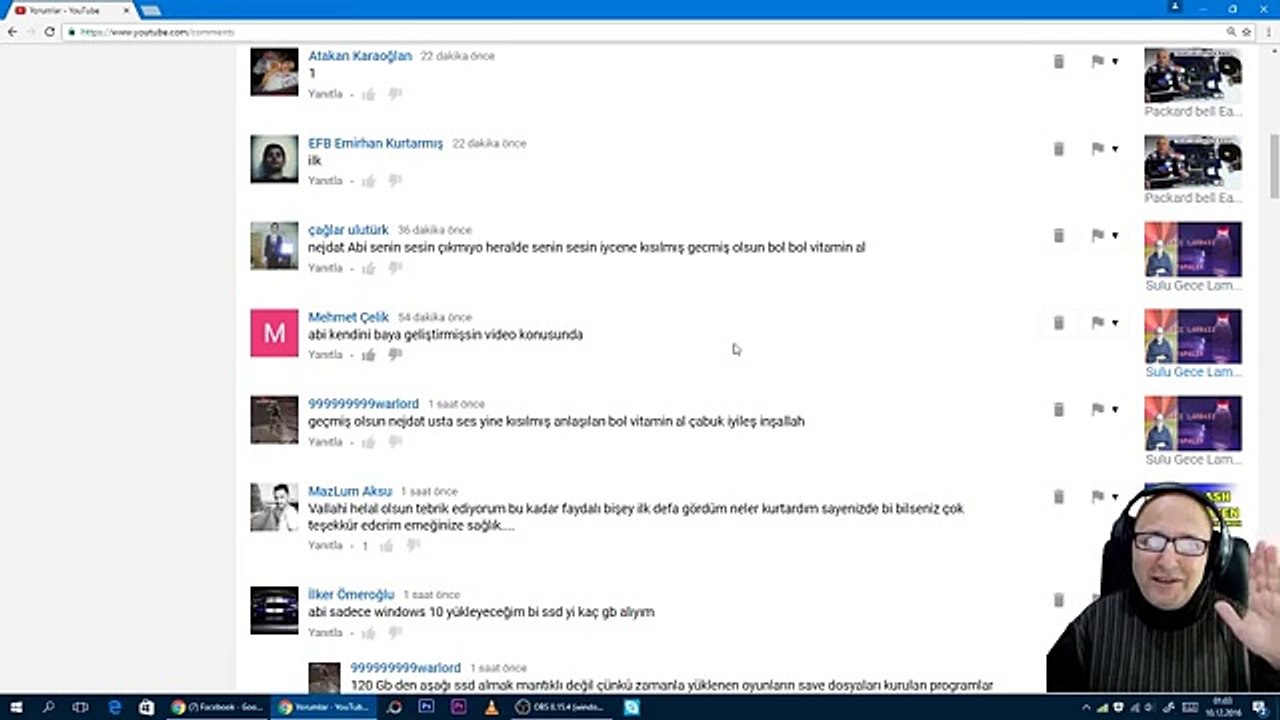Open flag dropdown on 999999999warlord's comment
This screenshot has width=1280, height=720.
pyautogui.click(x=1115, y=410)
